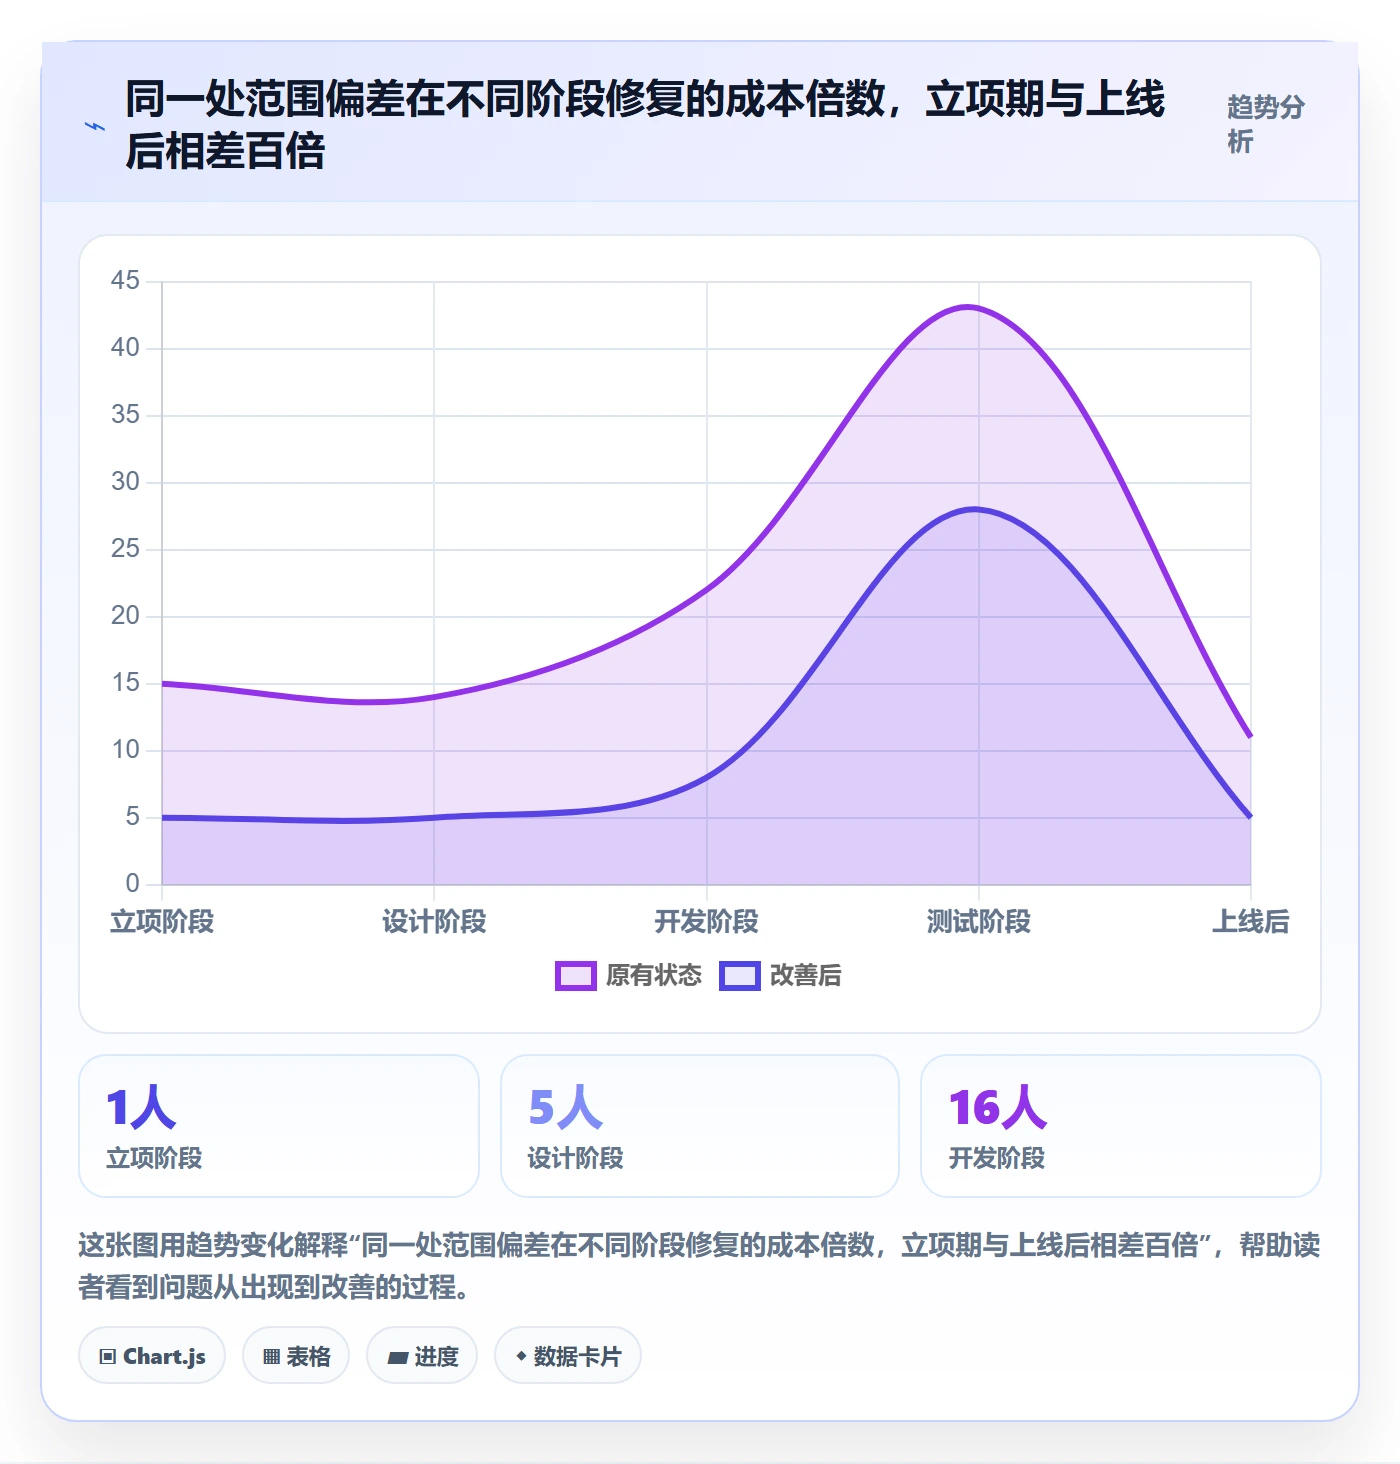Click the 20 y-axis value
Screen dimensions: 1400x1464
pyautogui.click(x=125, y=616)
